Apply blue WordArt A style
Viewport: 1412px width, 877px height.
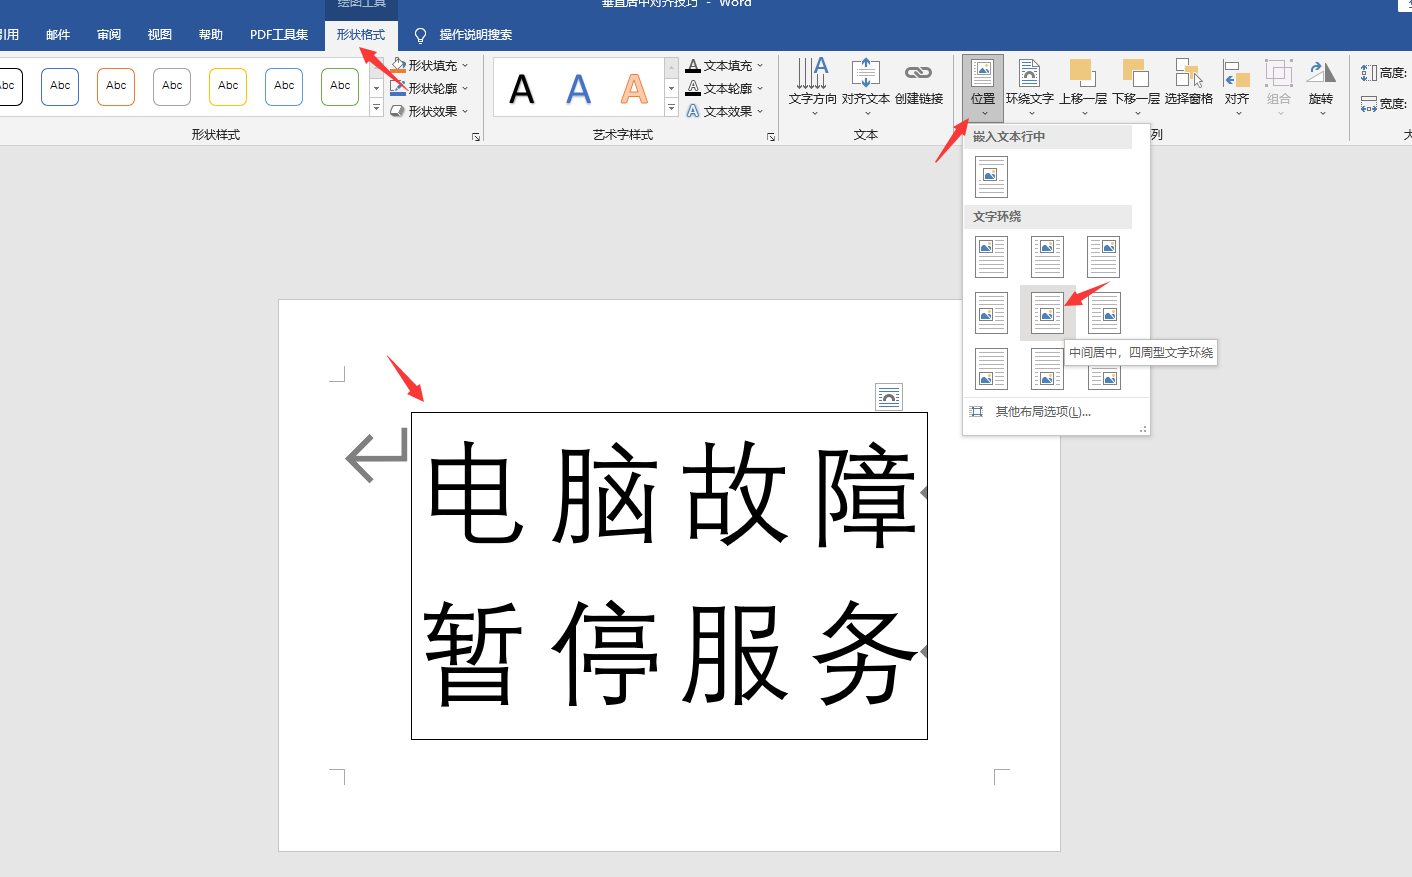tap(578, 89)
